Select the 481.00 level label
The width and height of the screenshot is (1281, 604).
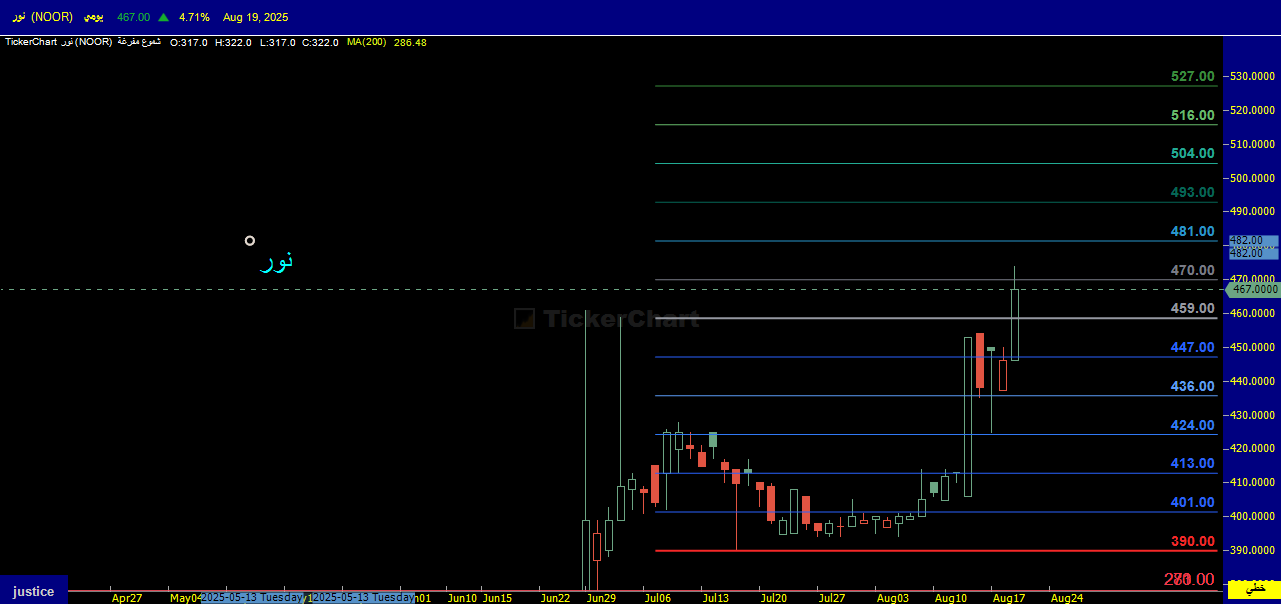click(x=1193, y=231)
